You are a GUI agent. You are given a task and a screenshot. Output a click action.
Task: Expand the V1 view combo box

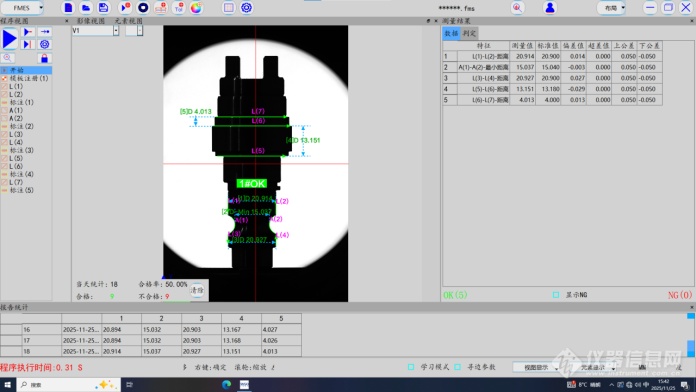[x=116, y=31]
